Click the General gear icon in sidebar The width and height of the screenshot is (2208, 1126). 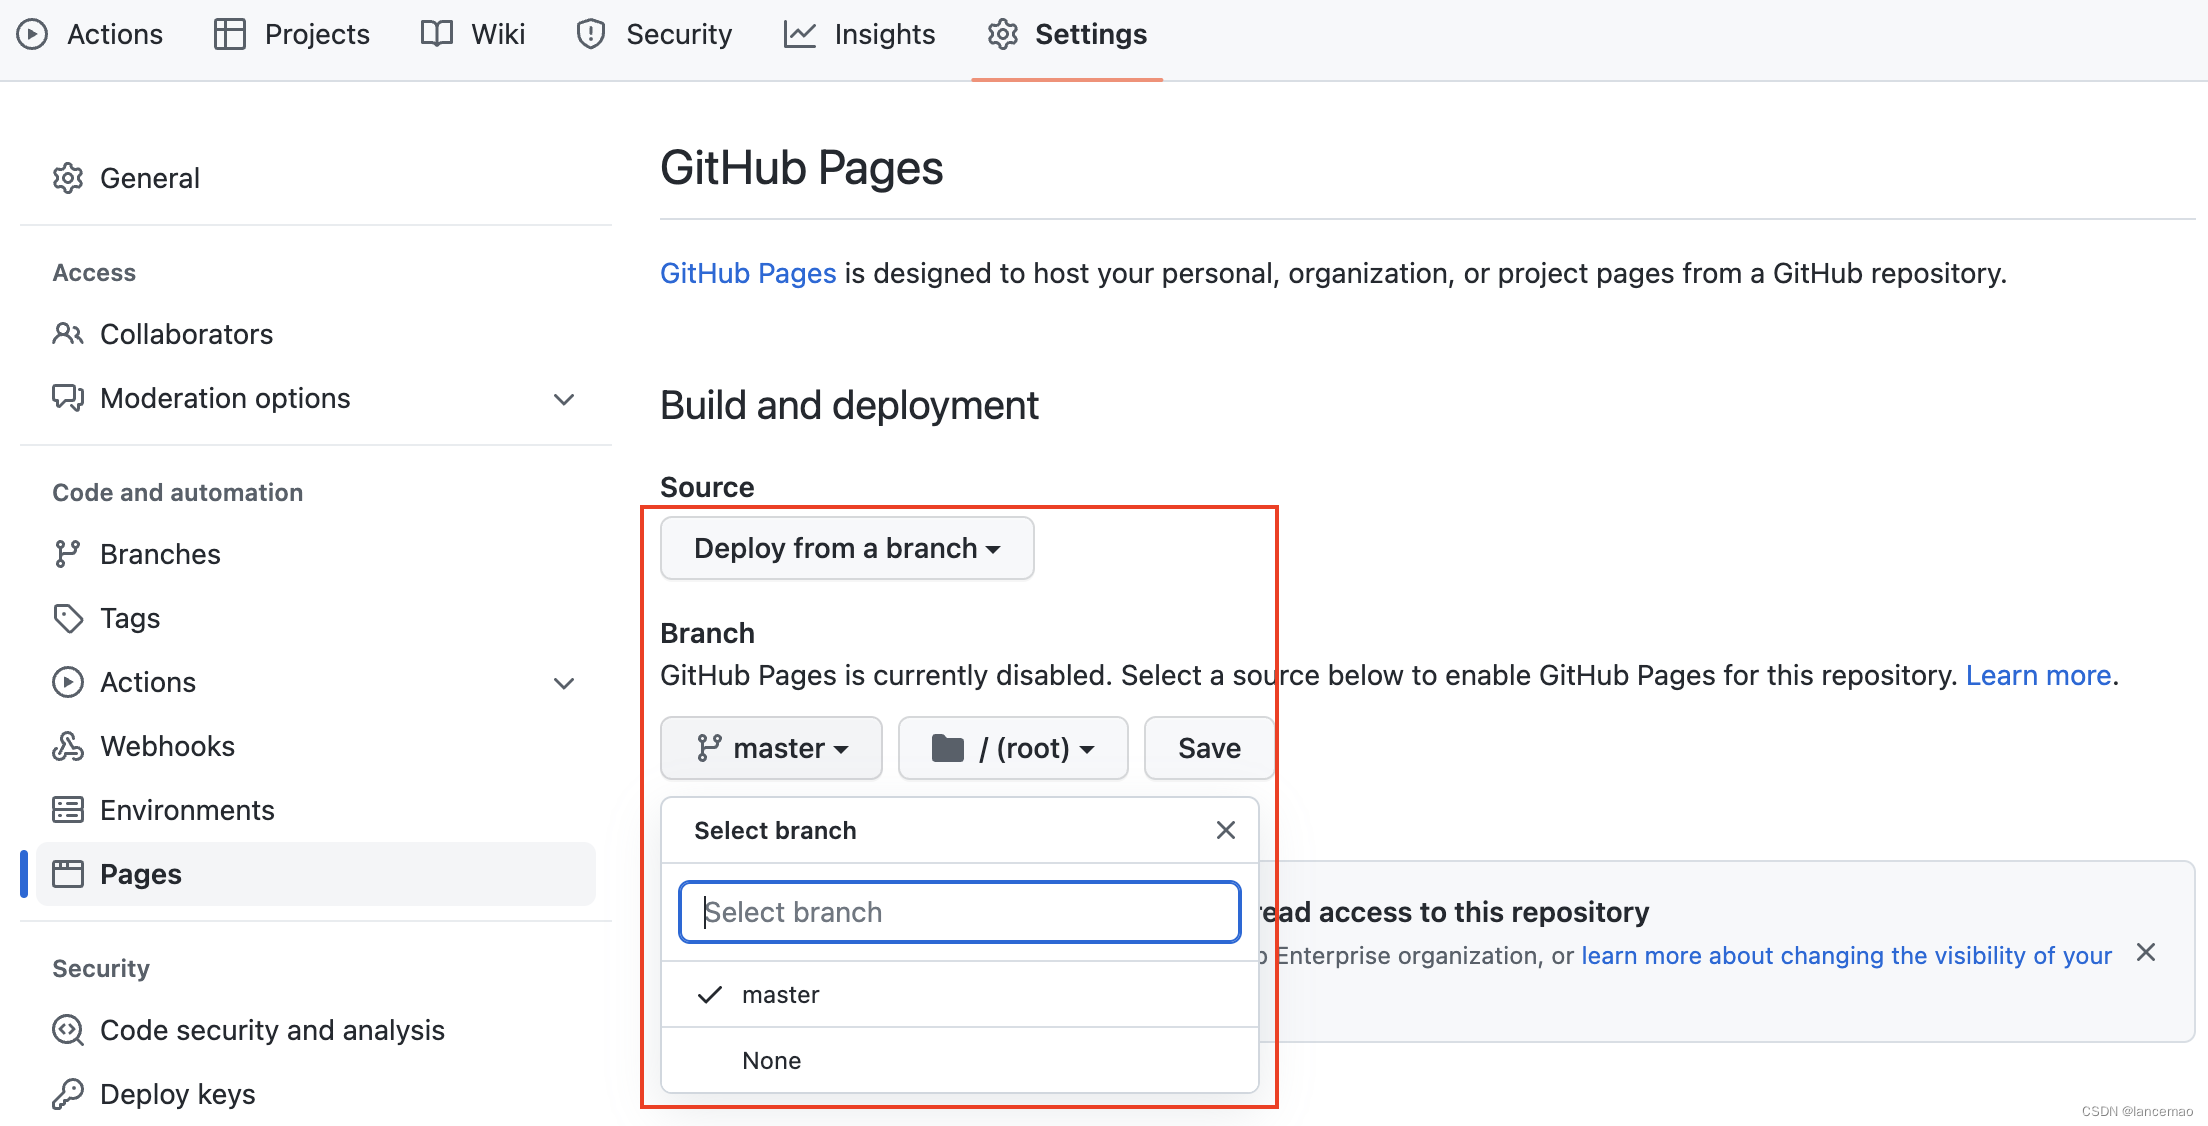point(68,178)
